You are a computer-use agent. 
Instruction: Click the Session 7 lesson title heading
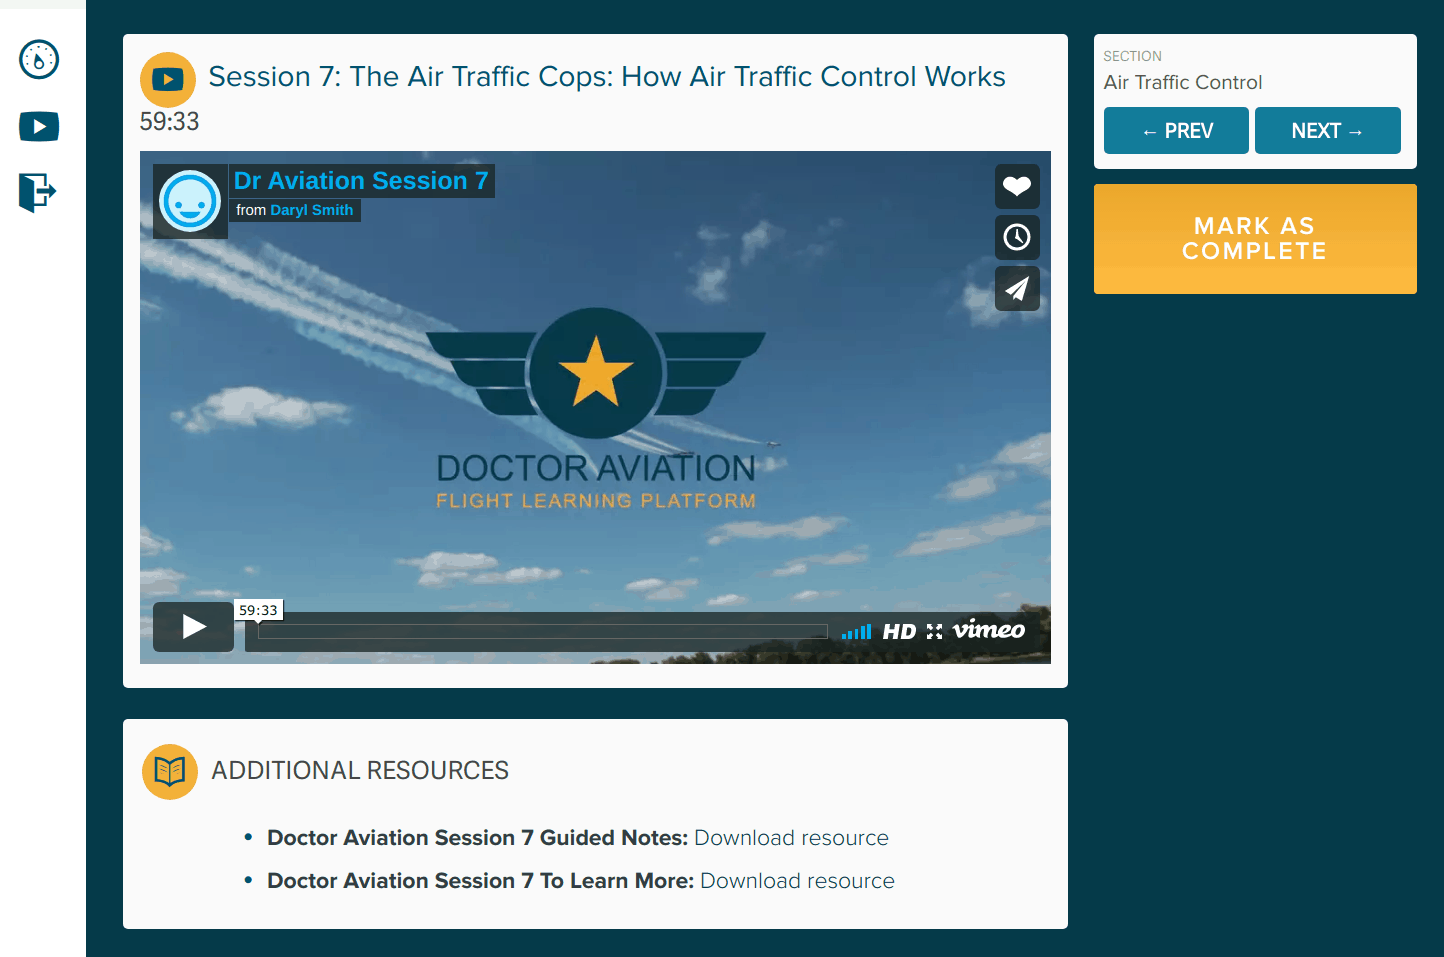click(x=607, y=77)
